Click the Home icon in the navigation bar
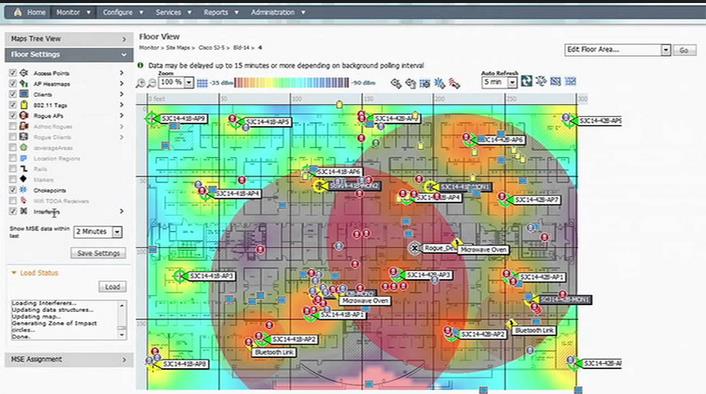 pos(18,12)
